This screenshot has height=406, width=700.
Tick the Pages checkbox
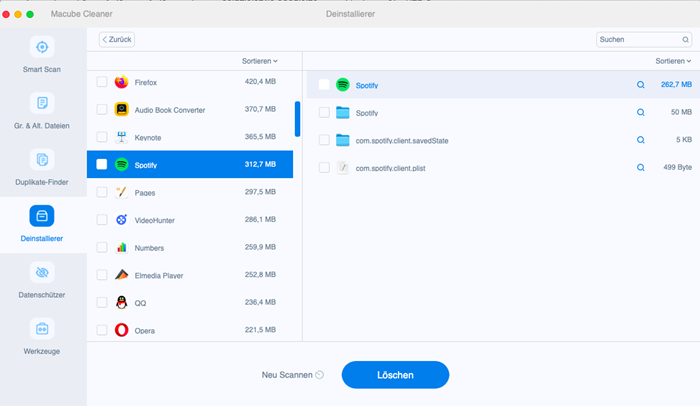[102, 192]
